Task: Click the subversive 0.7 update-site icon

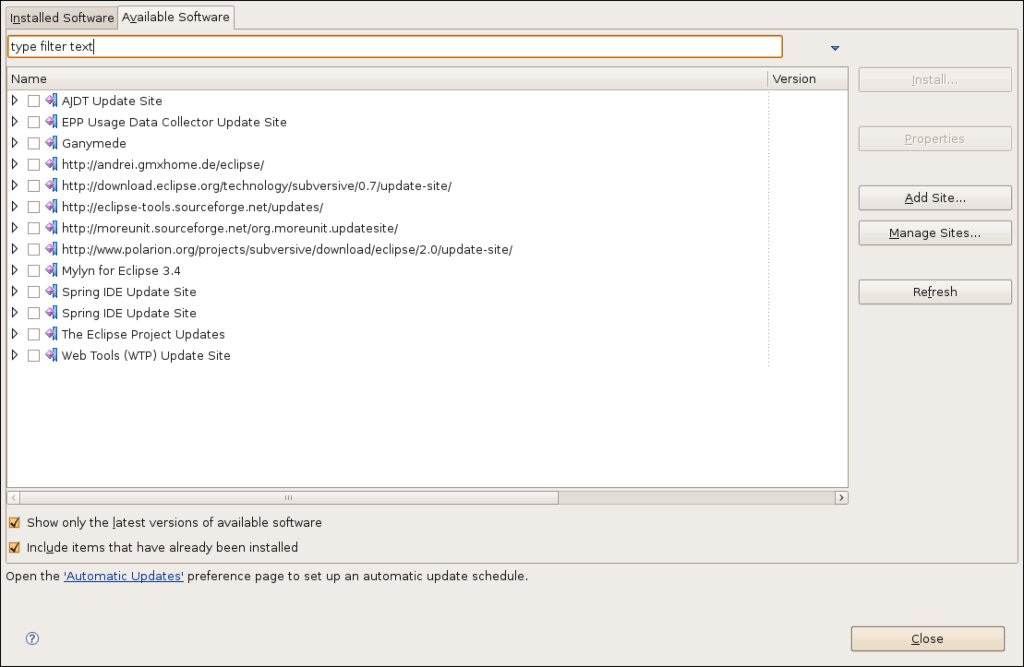Action: (51, 186)
